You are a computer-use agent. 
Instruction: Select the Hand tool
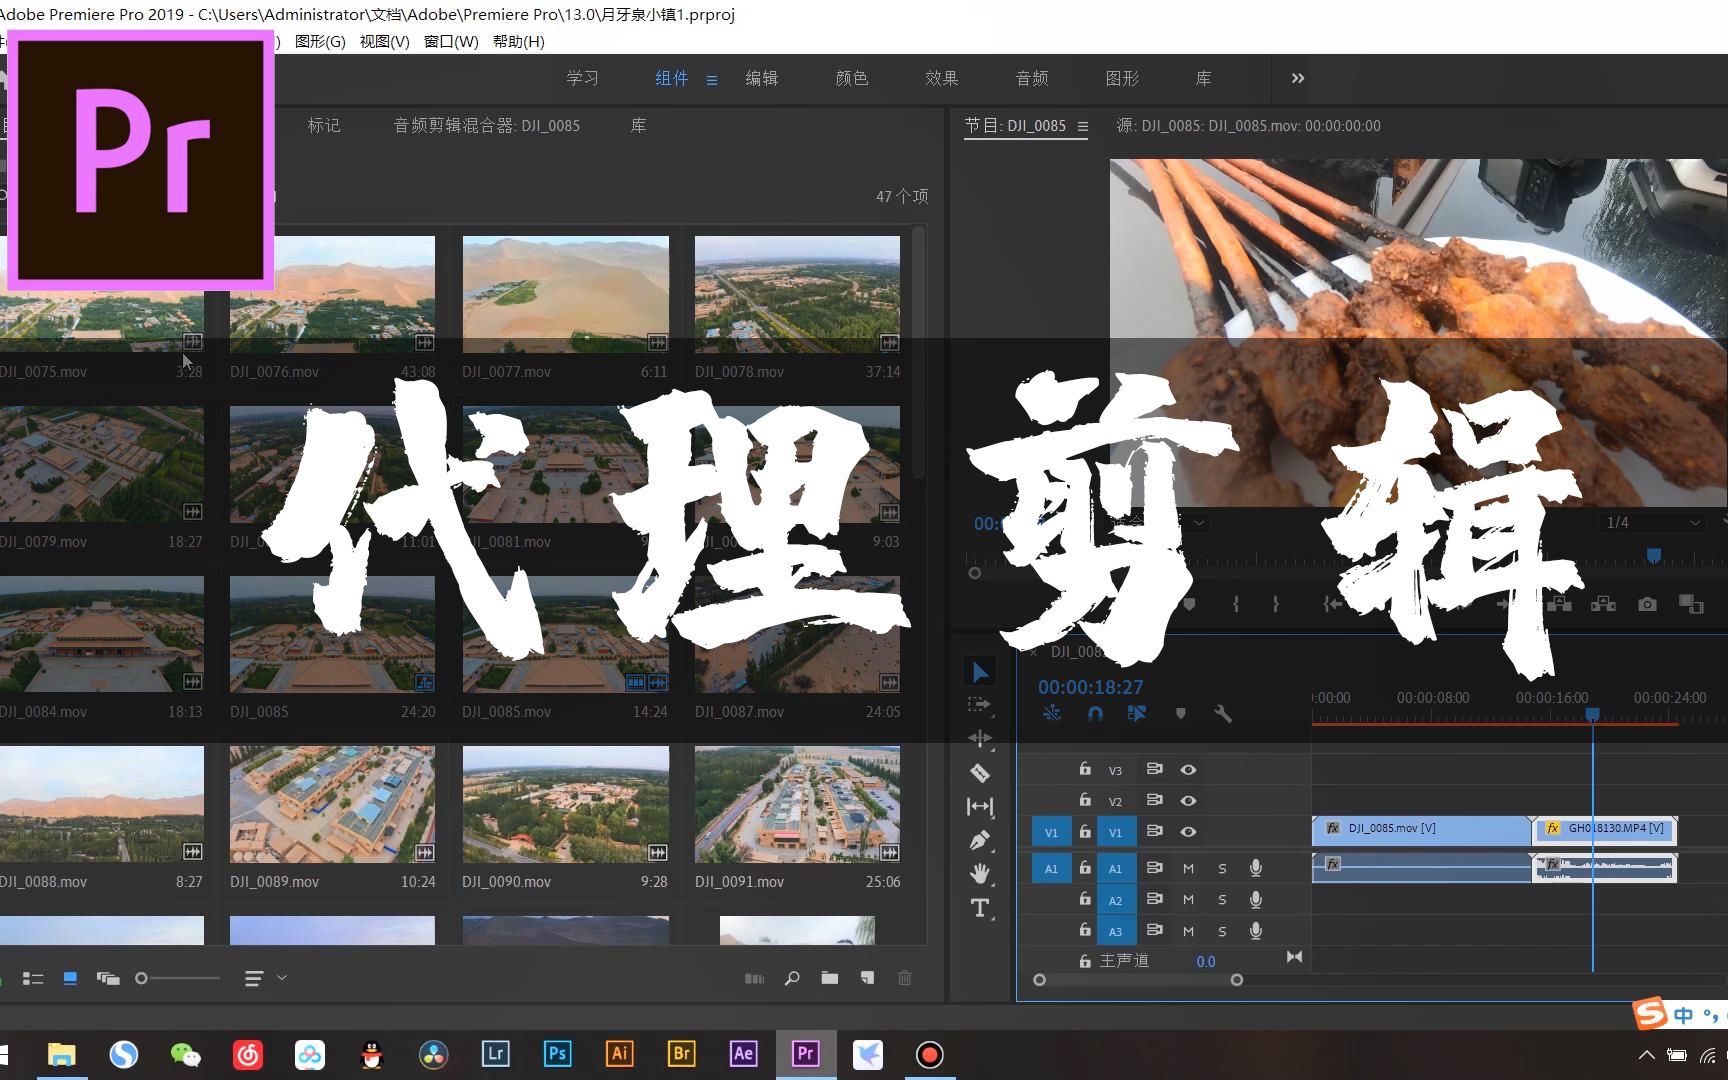[x=980, y=873]
